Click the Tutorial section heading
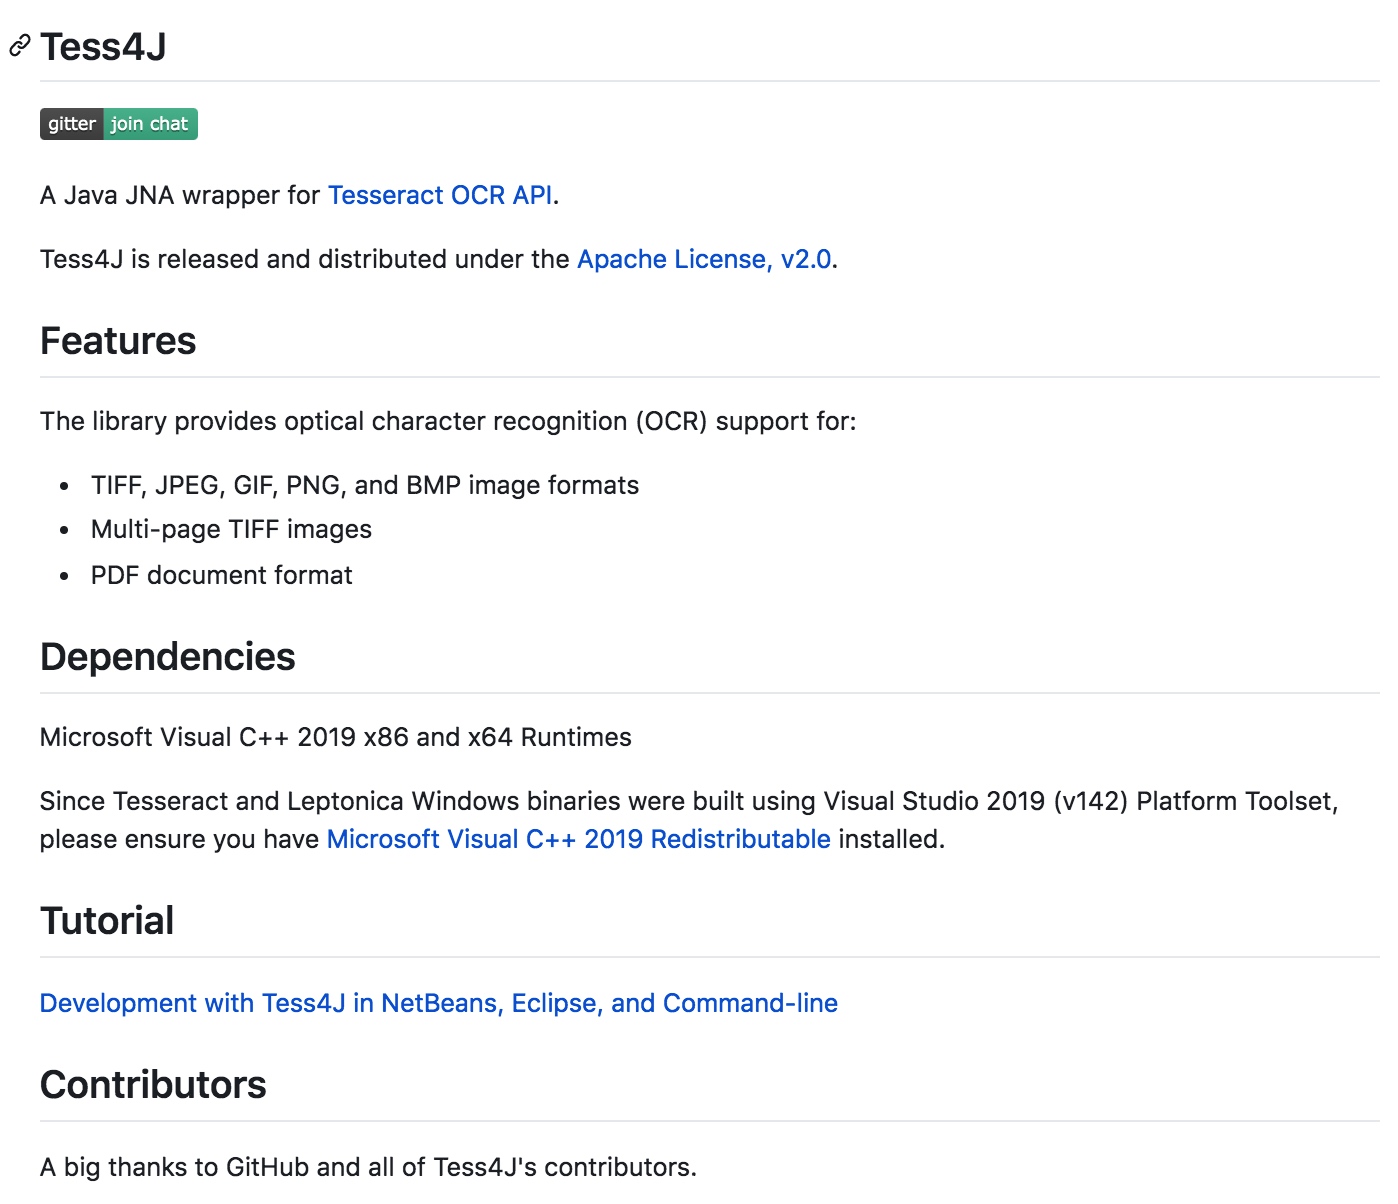Viewport: 1398px width, 1204px height. [x=107, y=921]
